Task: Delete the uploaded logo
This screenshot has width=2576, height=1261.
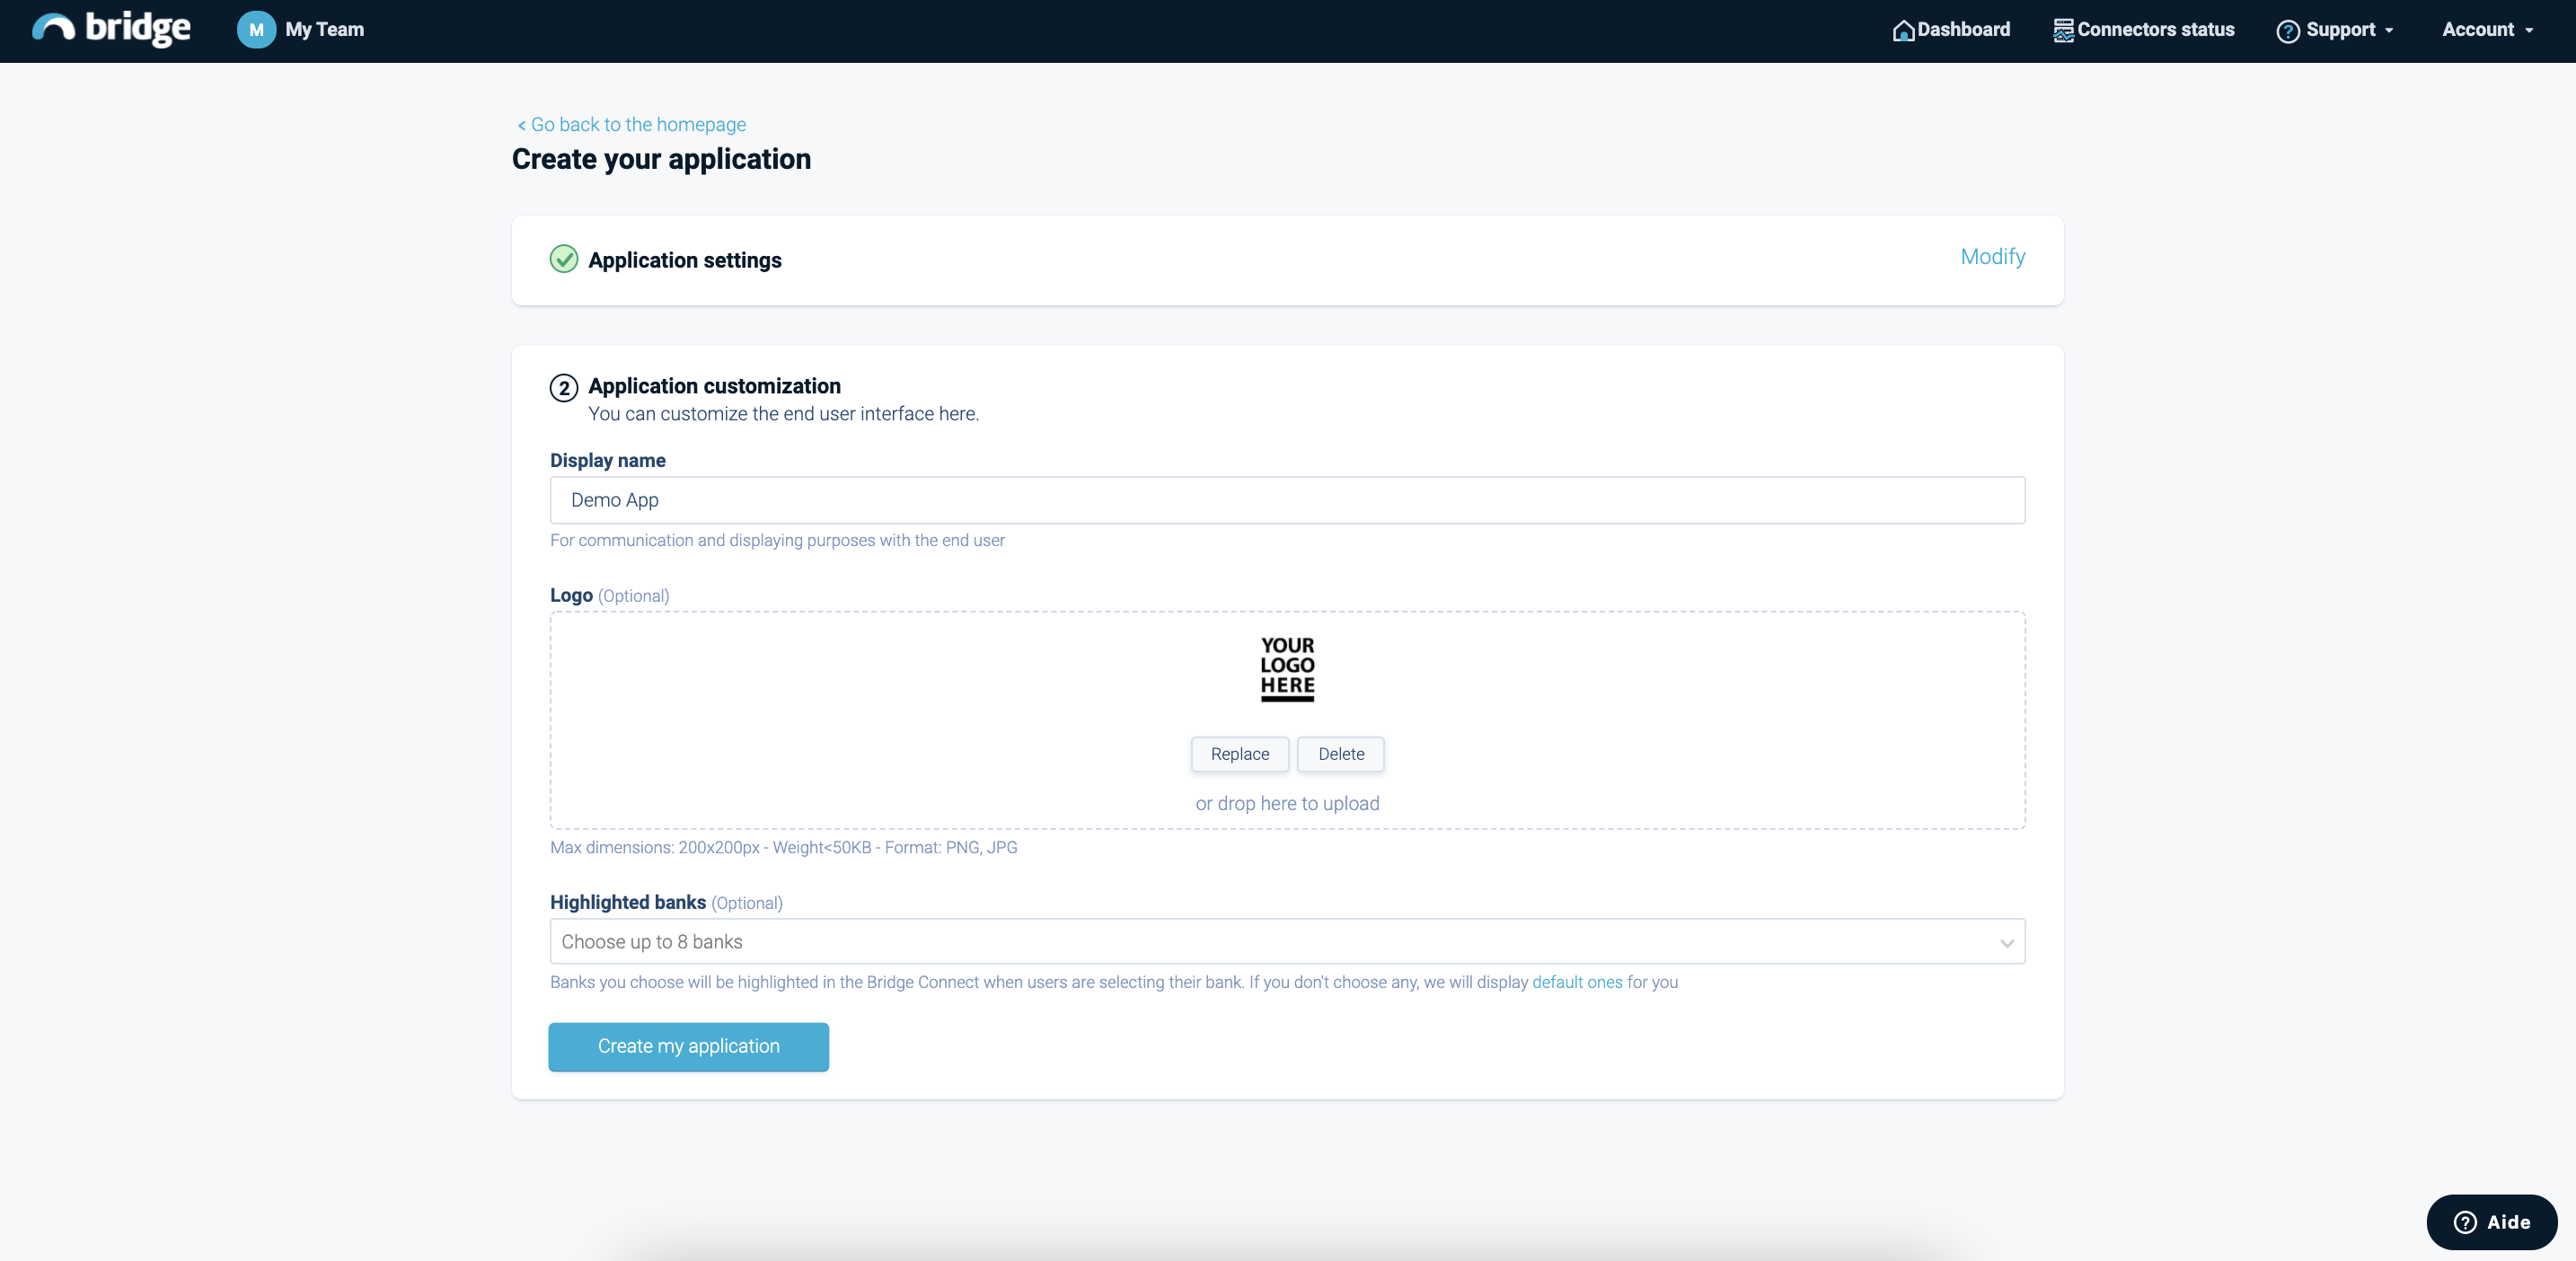Action: tap(1340, 754)
